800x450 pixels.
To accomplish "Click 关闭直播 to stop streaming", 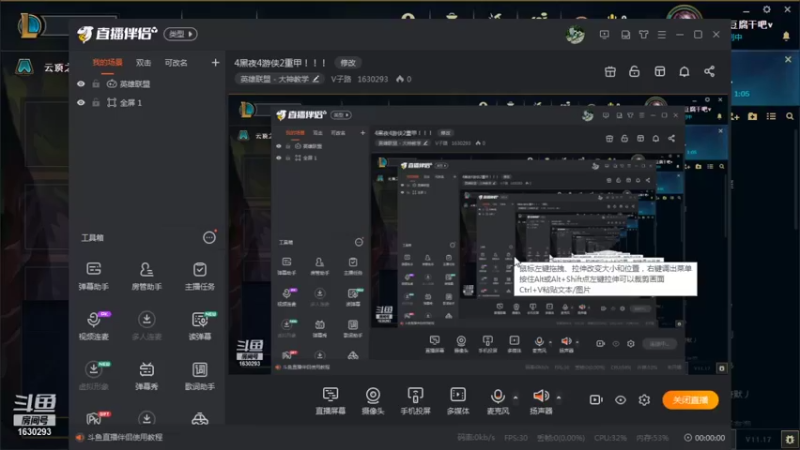I will [690, 399].
